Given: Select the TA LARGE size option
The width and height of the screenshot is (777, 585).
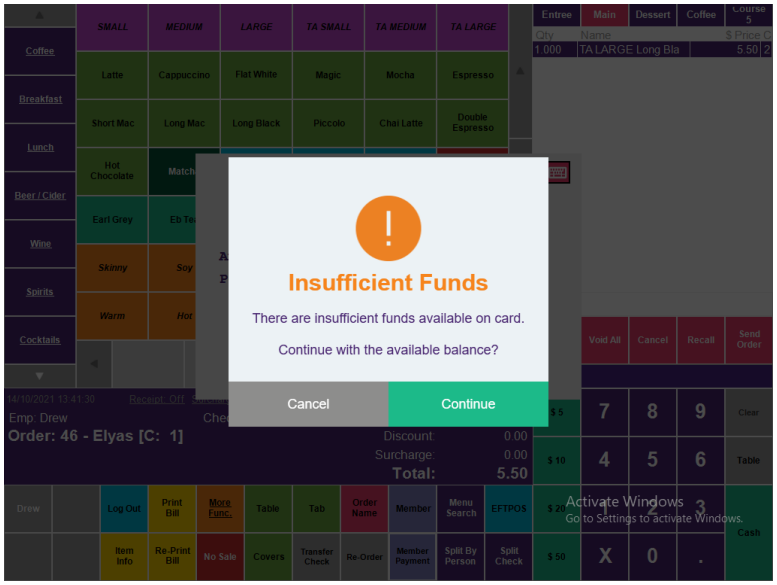Looking at the screenshot, I should click(x=472, y=27).
